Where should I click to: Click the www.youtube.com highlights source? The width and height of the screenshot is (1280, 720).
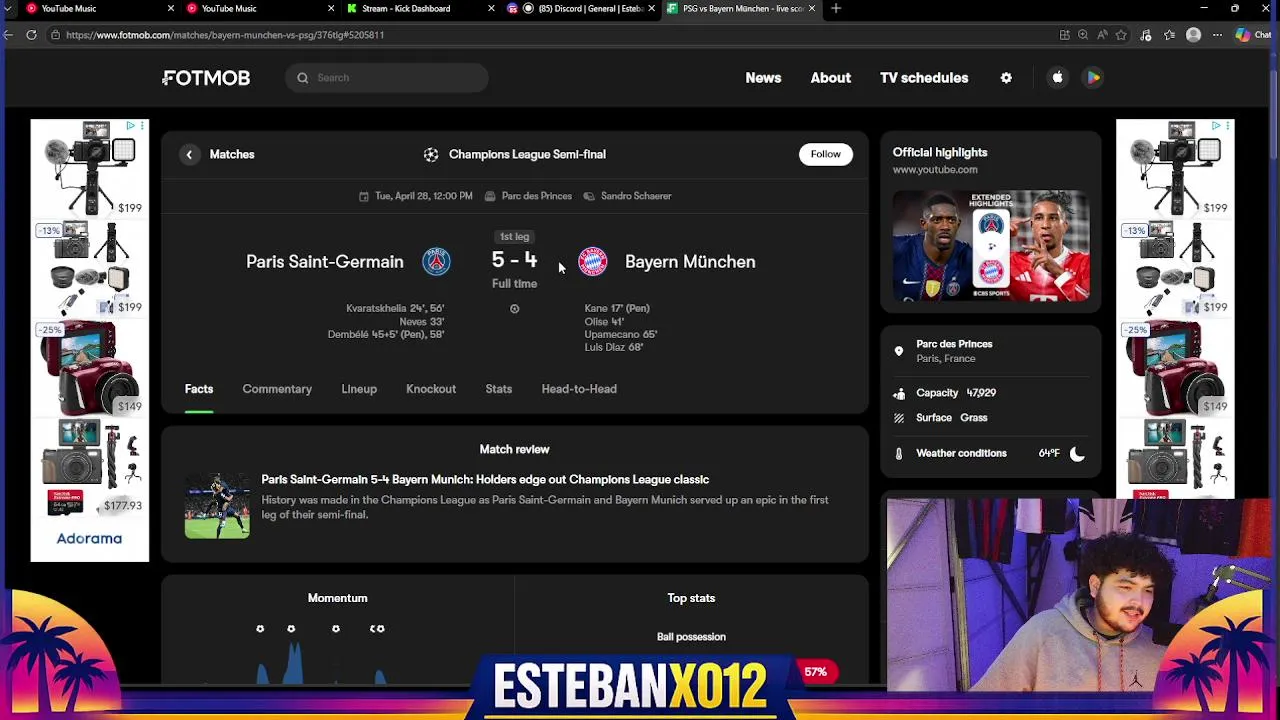tap(935, 170)
